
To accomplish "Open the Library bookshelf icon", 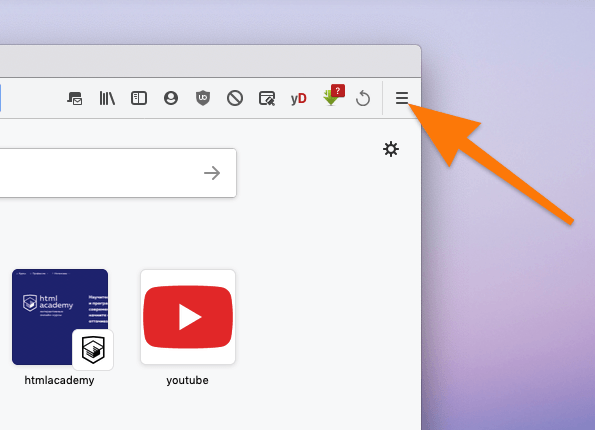I will (107, 98).
